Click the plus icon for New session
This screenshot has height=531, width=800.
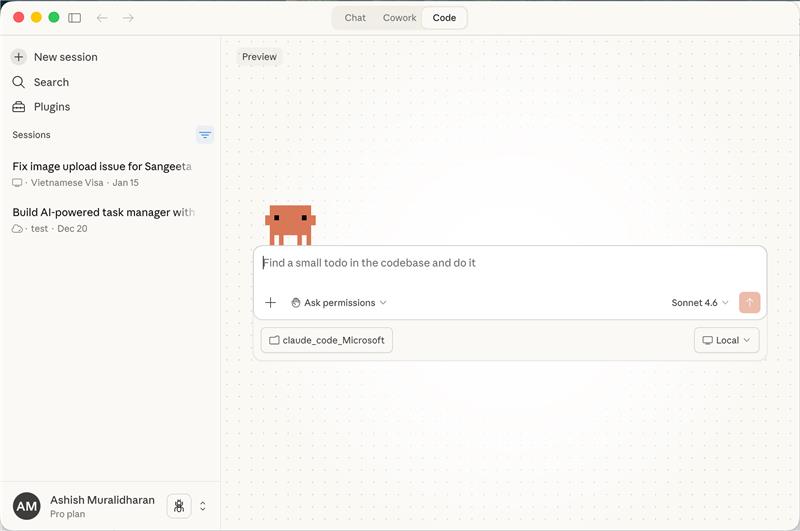pyautogui.click(x=19, y=57)
